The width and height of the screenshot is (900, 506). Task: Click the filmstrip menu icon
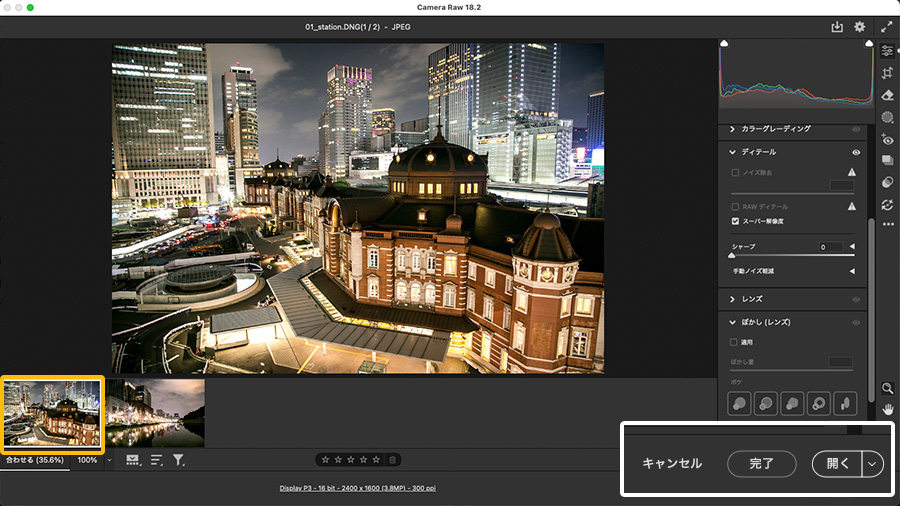point(133,460)
